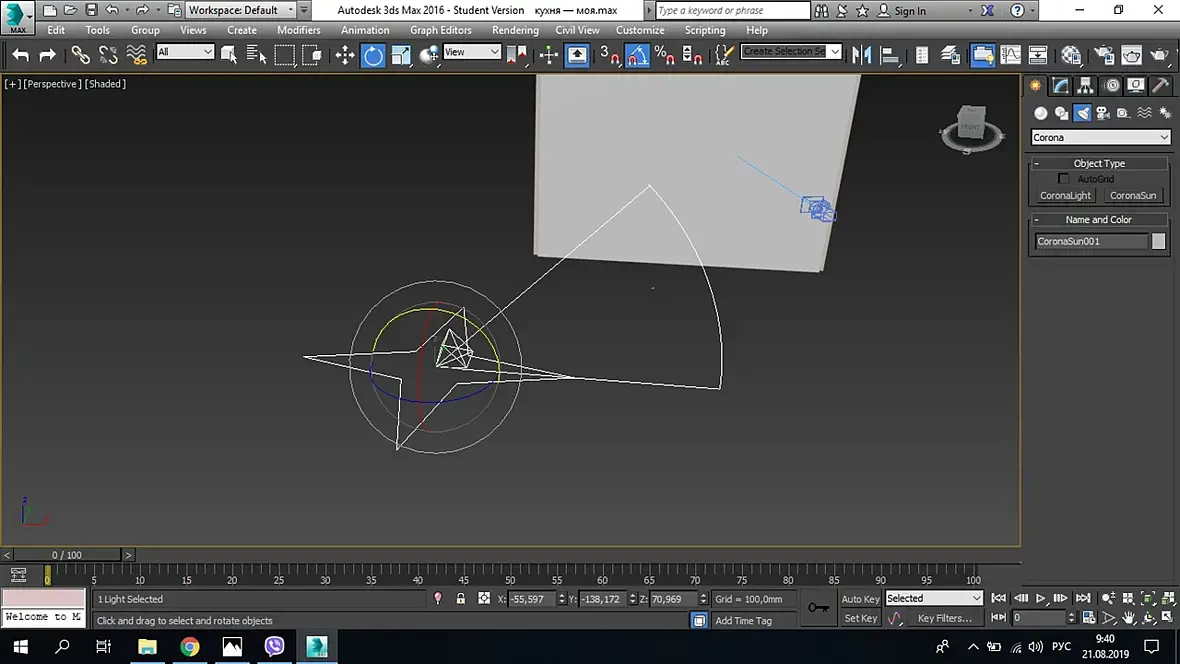Expand the selection filter All dropdown
This screenshot has width=1180, height=664.
point(185,52)
